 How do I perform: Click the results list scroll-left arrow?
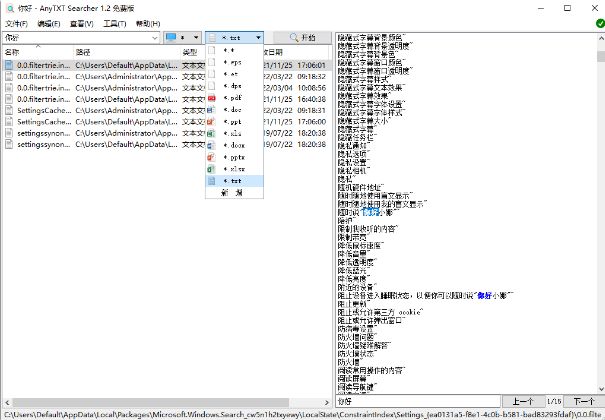point(7,402)
